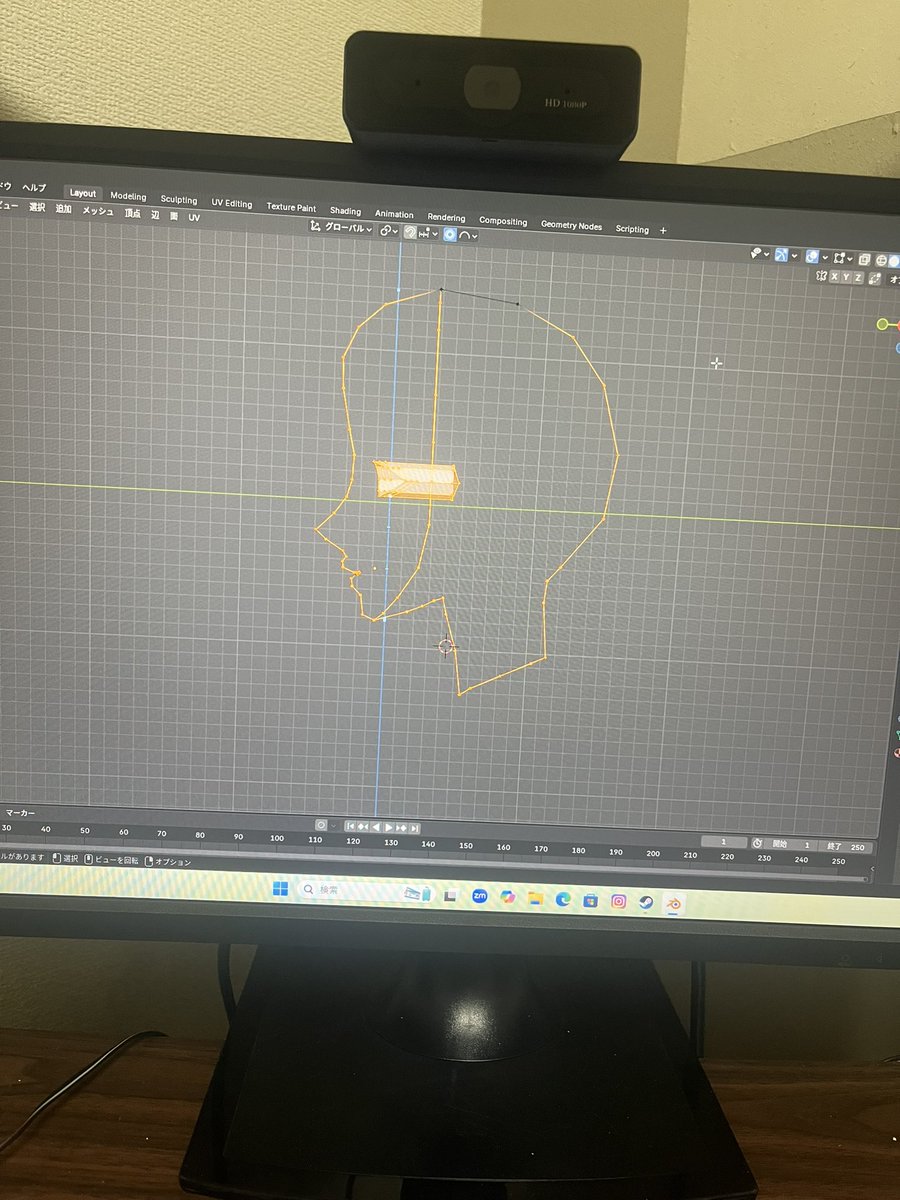Toggle auto merge vertices icon

point(875,279)
